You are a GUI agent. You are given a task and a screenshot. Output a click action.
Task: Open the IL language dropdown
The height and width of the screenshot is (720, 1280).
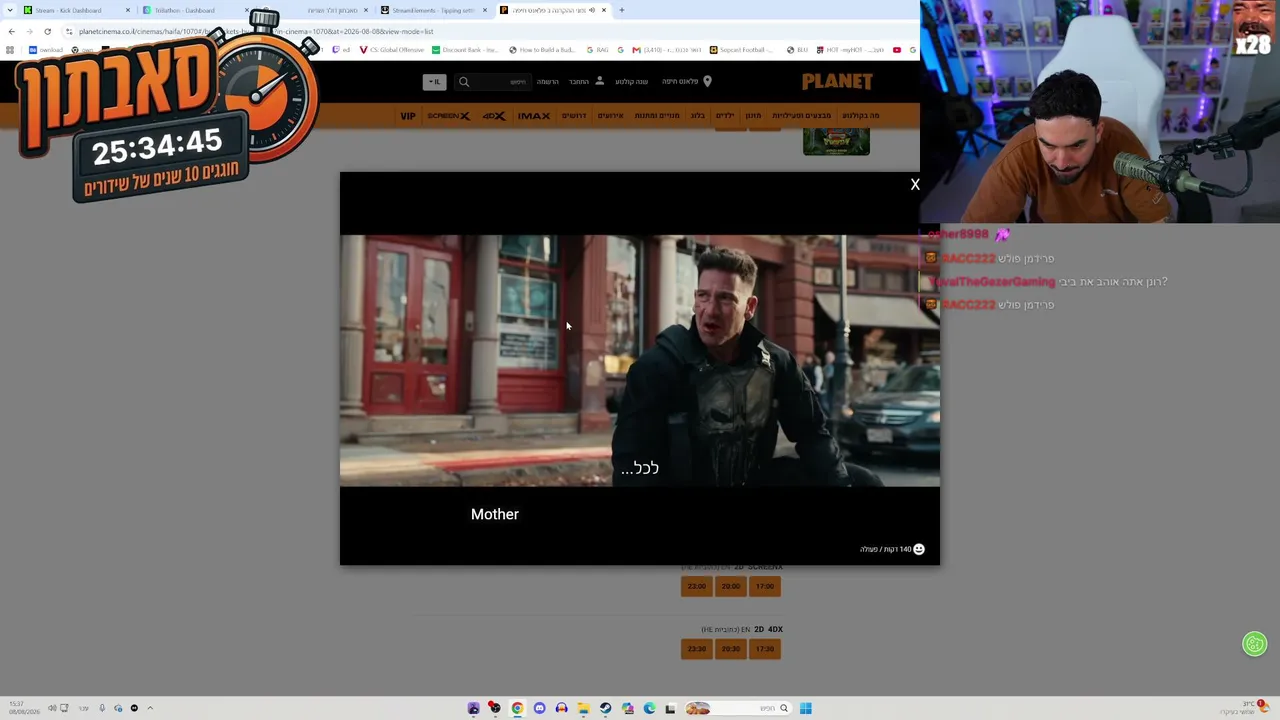click(x=434, y=82)
